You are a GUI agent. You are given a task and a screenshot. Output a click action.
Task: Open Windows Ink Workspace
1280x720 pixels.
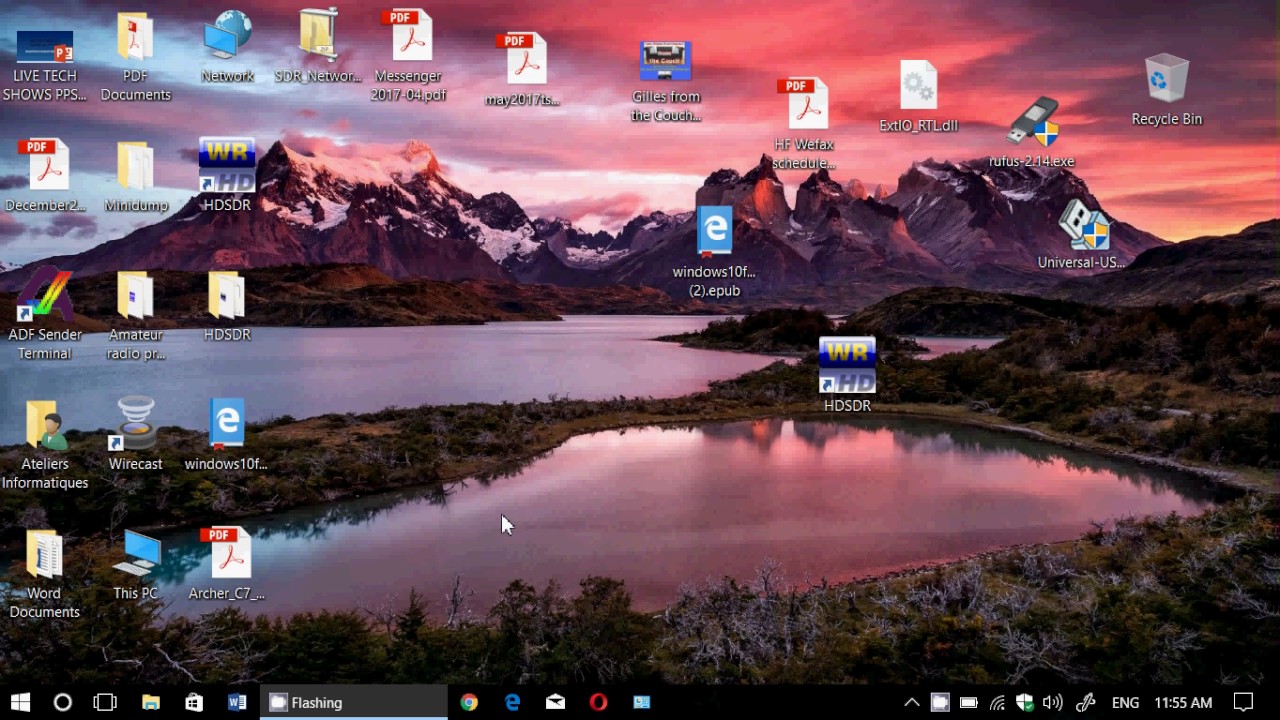click(1085, 702)
